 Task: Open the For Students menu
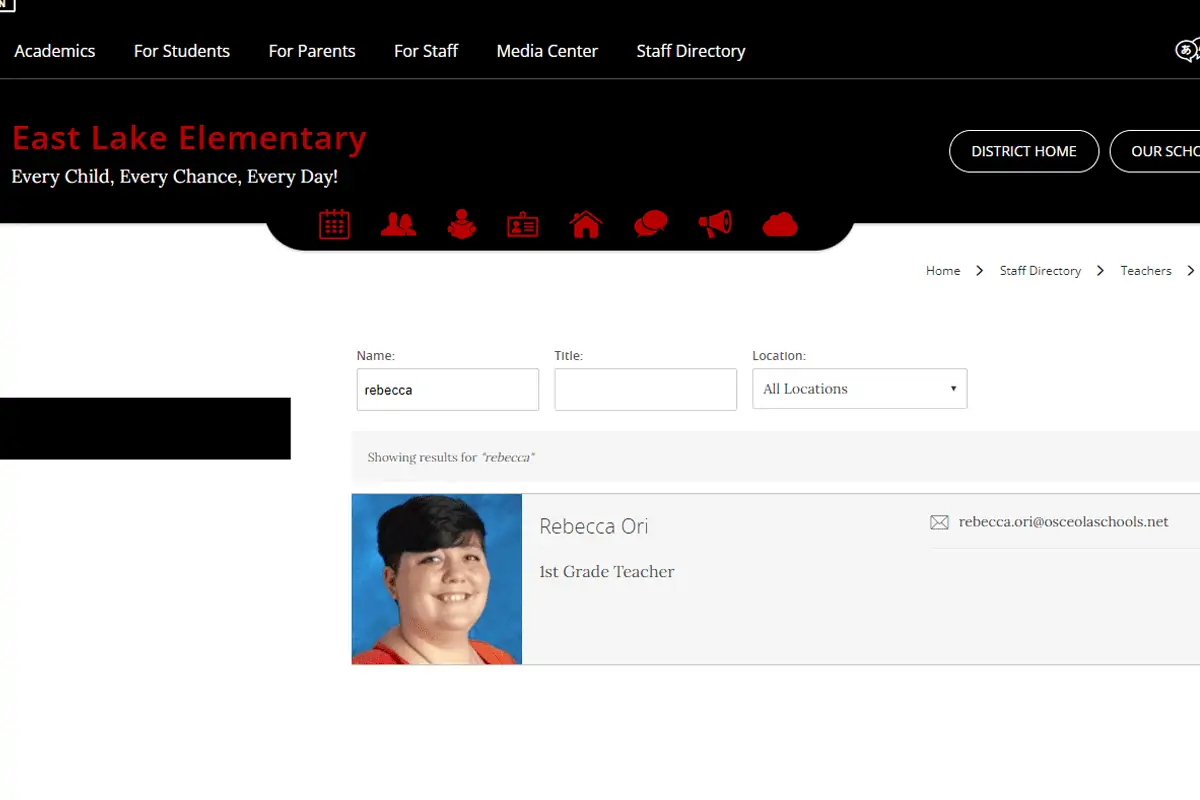(x=182, y=51)
